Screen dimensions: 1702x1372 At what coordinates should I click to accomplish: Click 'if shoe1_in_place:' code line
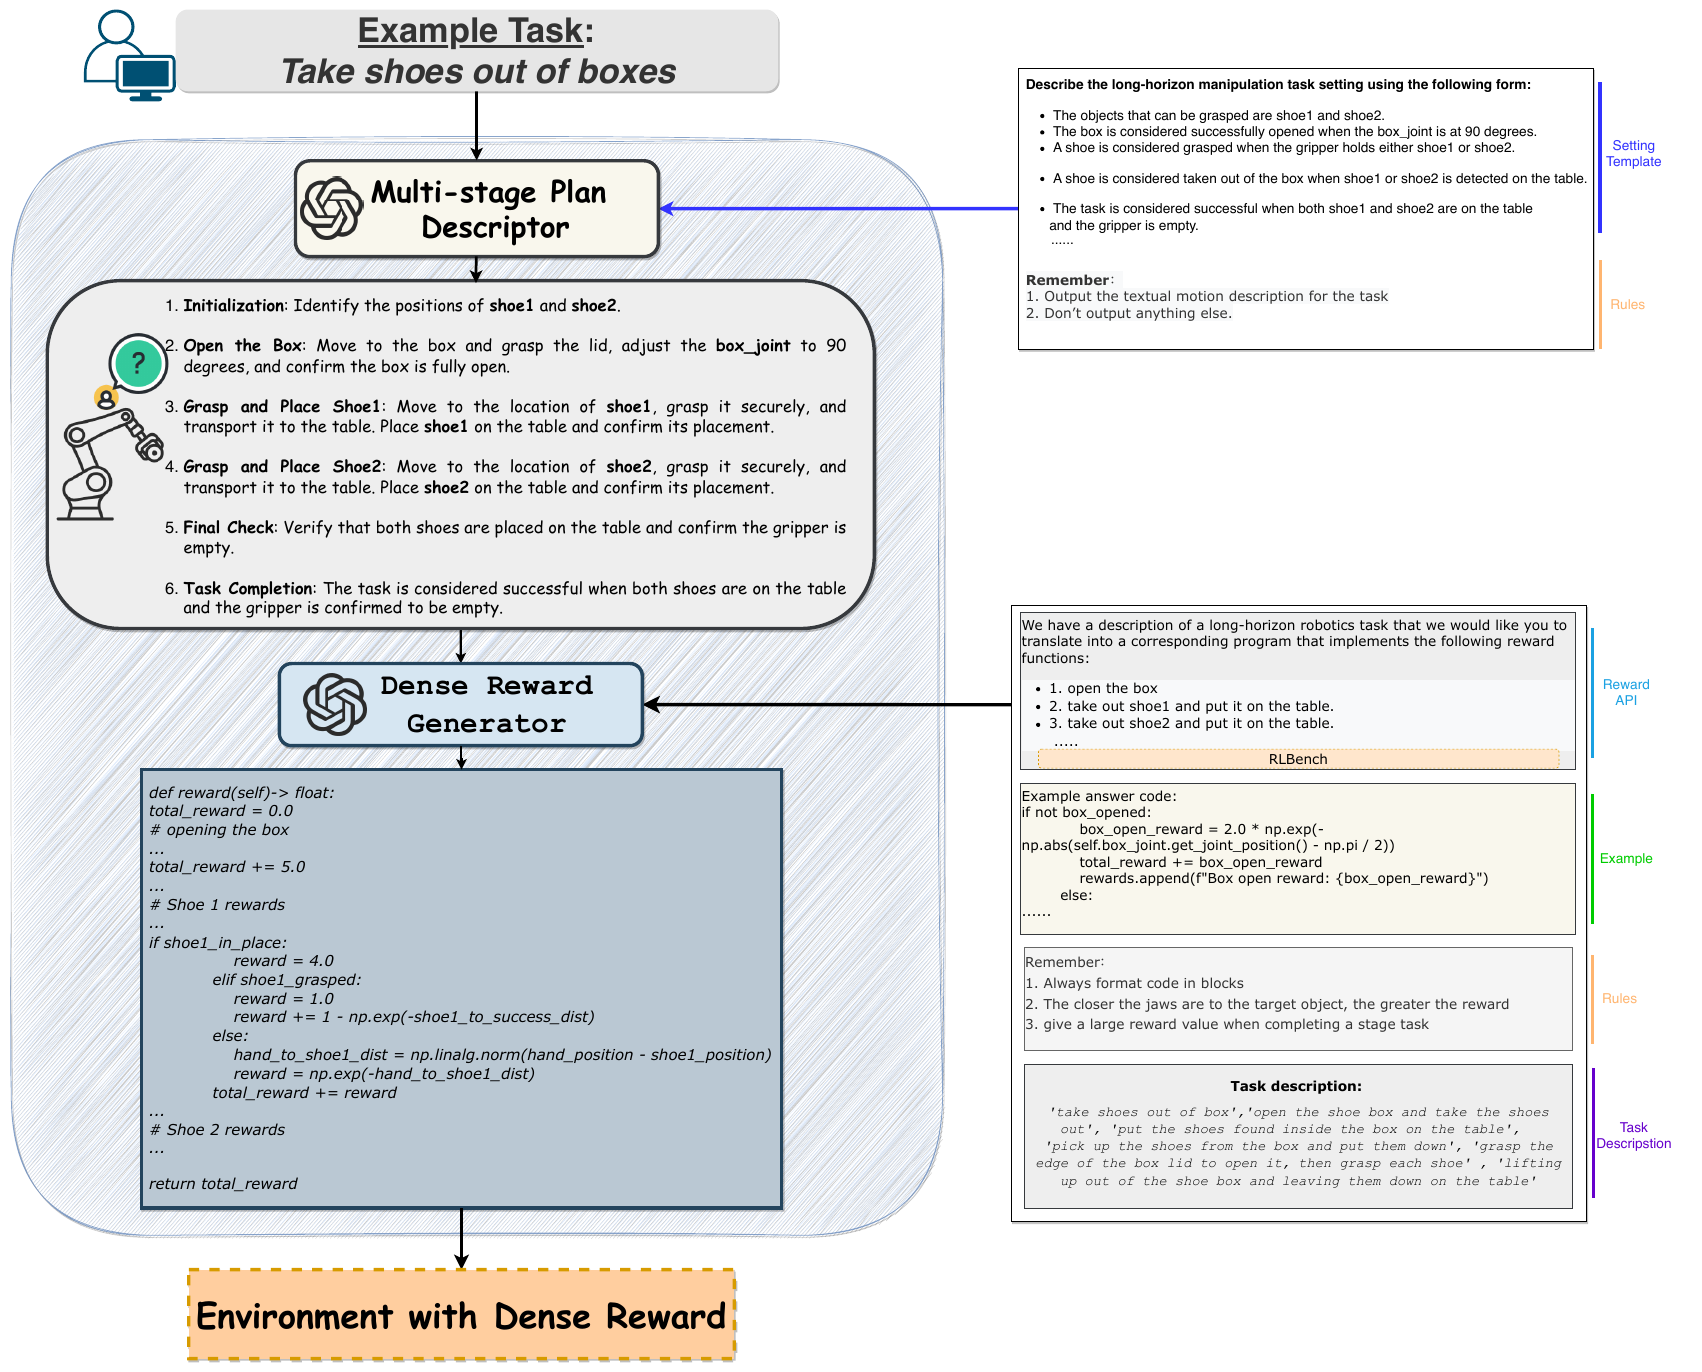point(218,942)
